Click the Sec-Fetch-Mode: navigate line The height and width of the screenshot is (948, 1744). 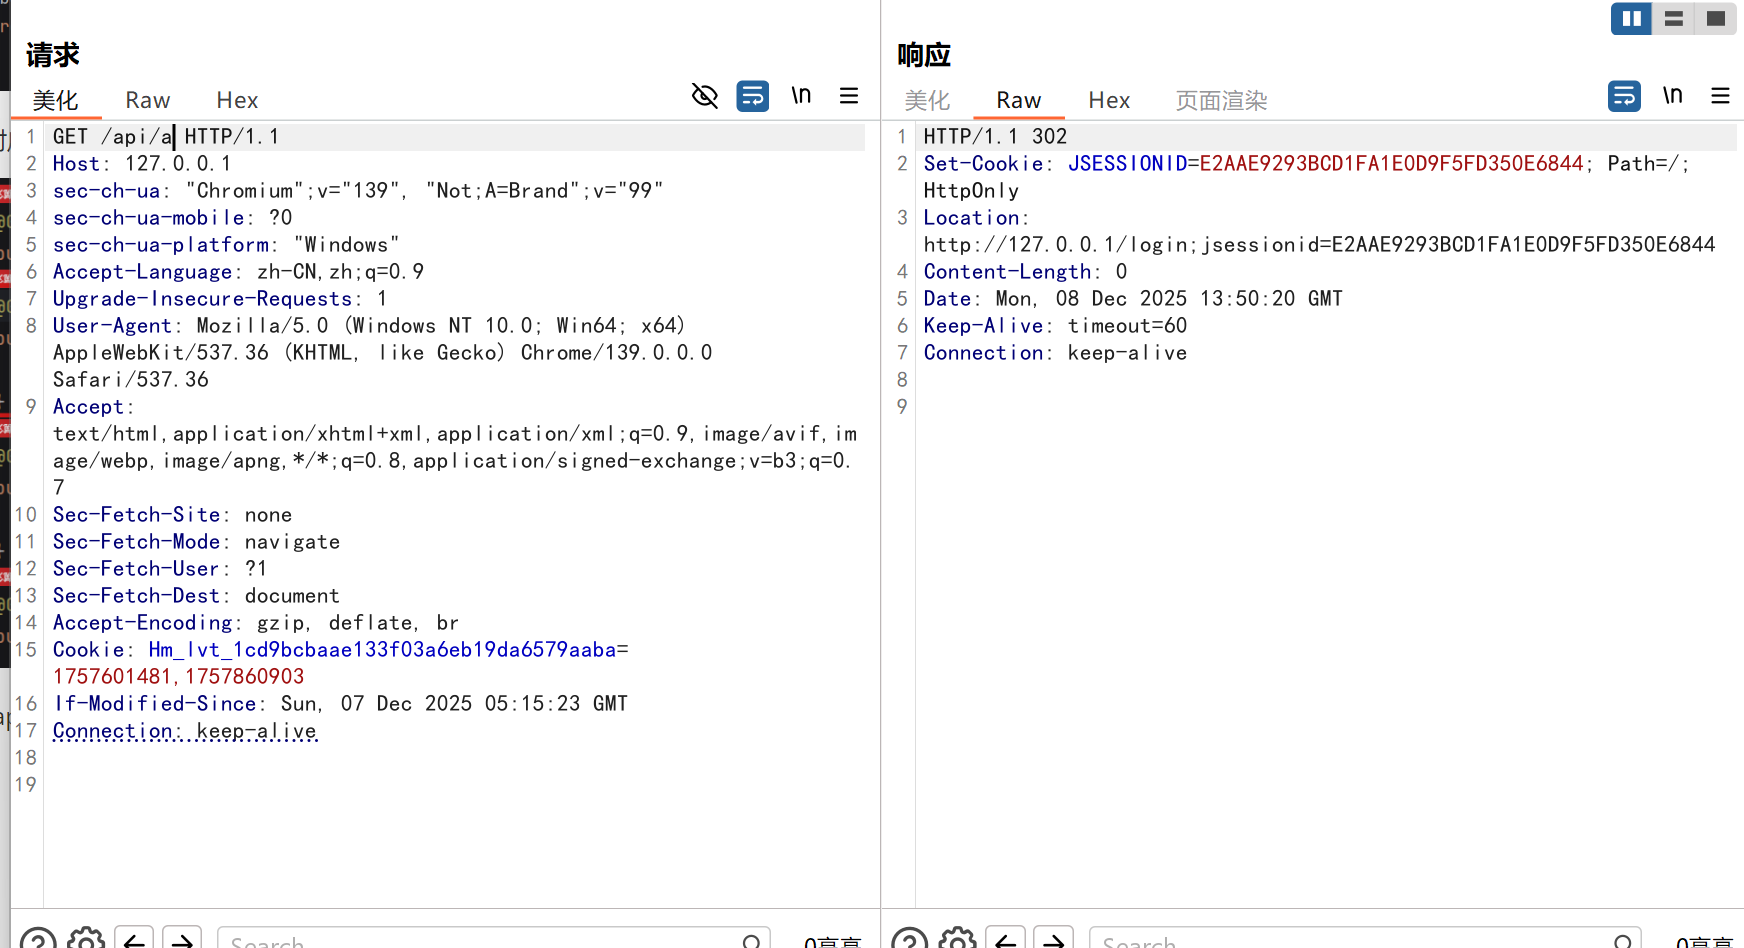[196, 542]
